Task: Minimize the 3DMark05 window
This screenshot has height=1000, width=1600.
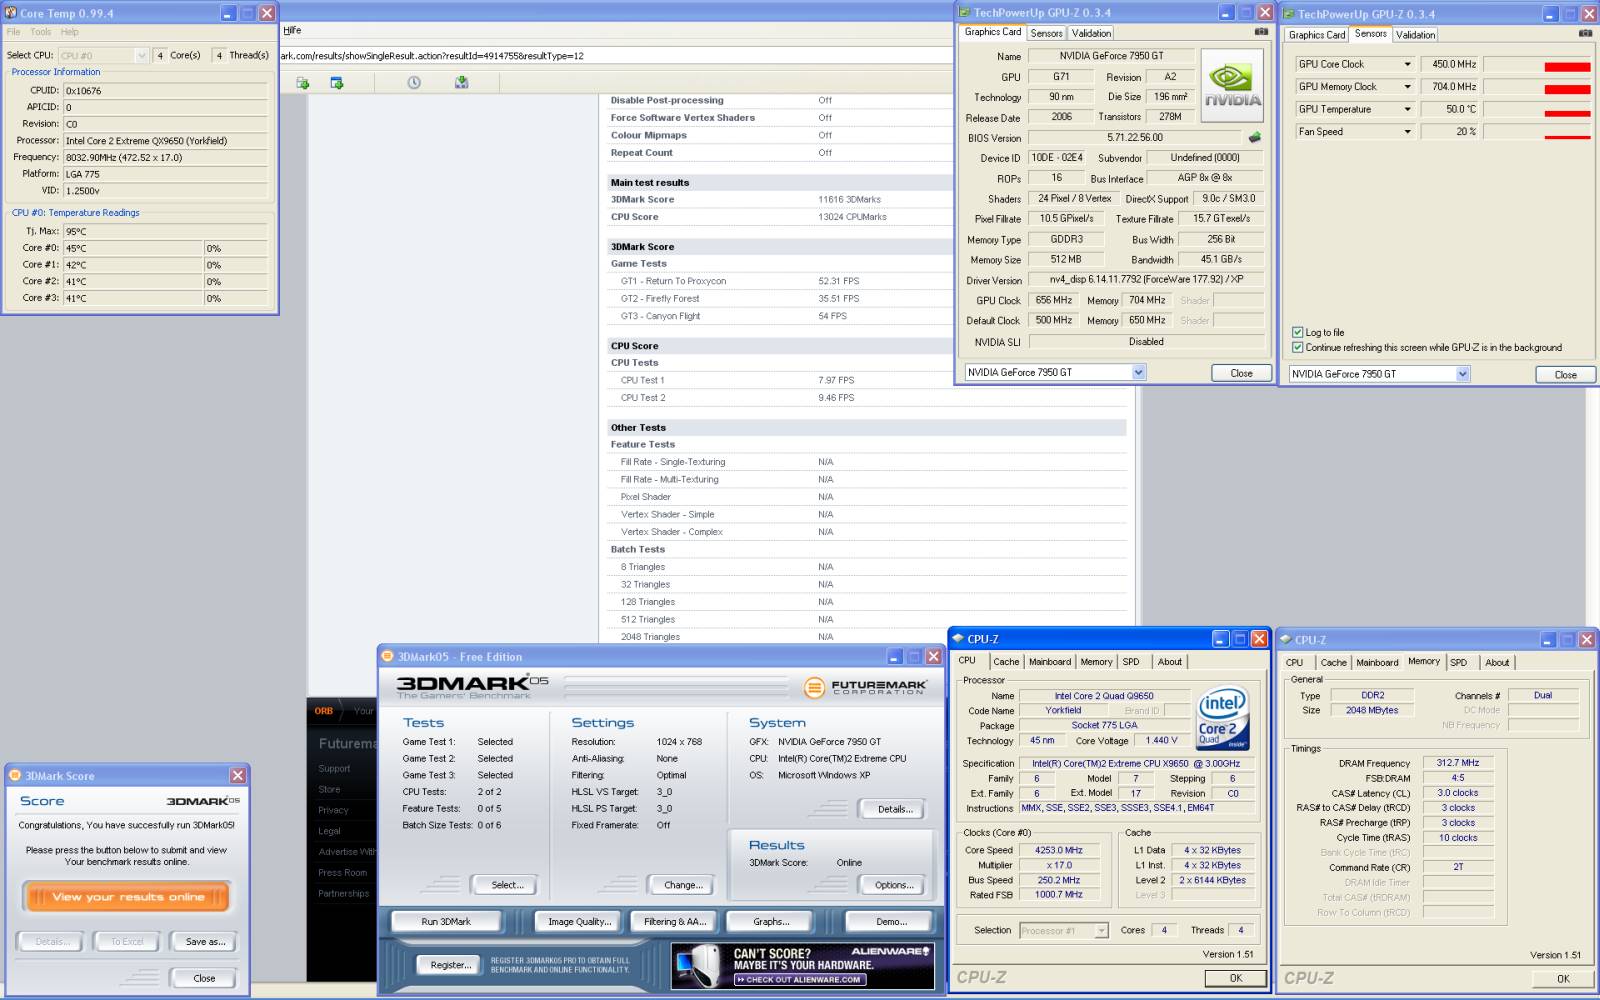Action: tap(895, 656)
